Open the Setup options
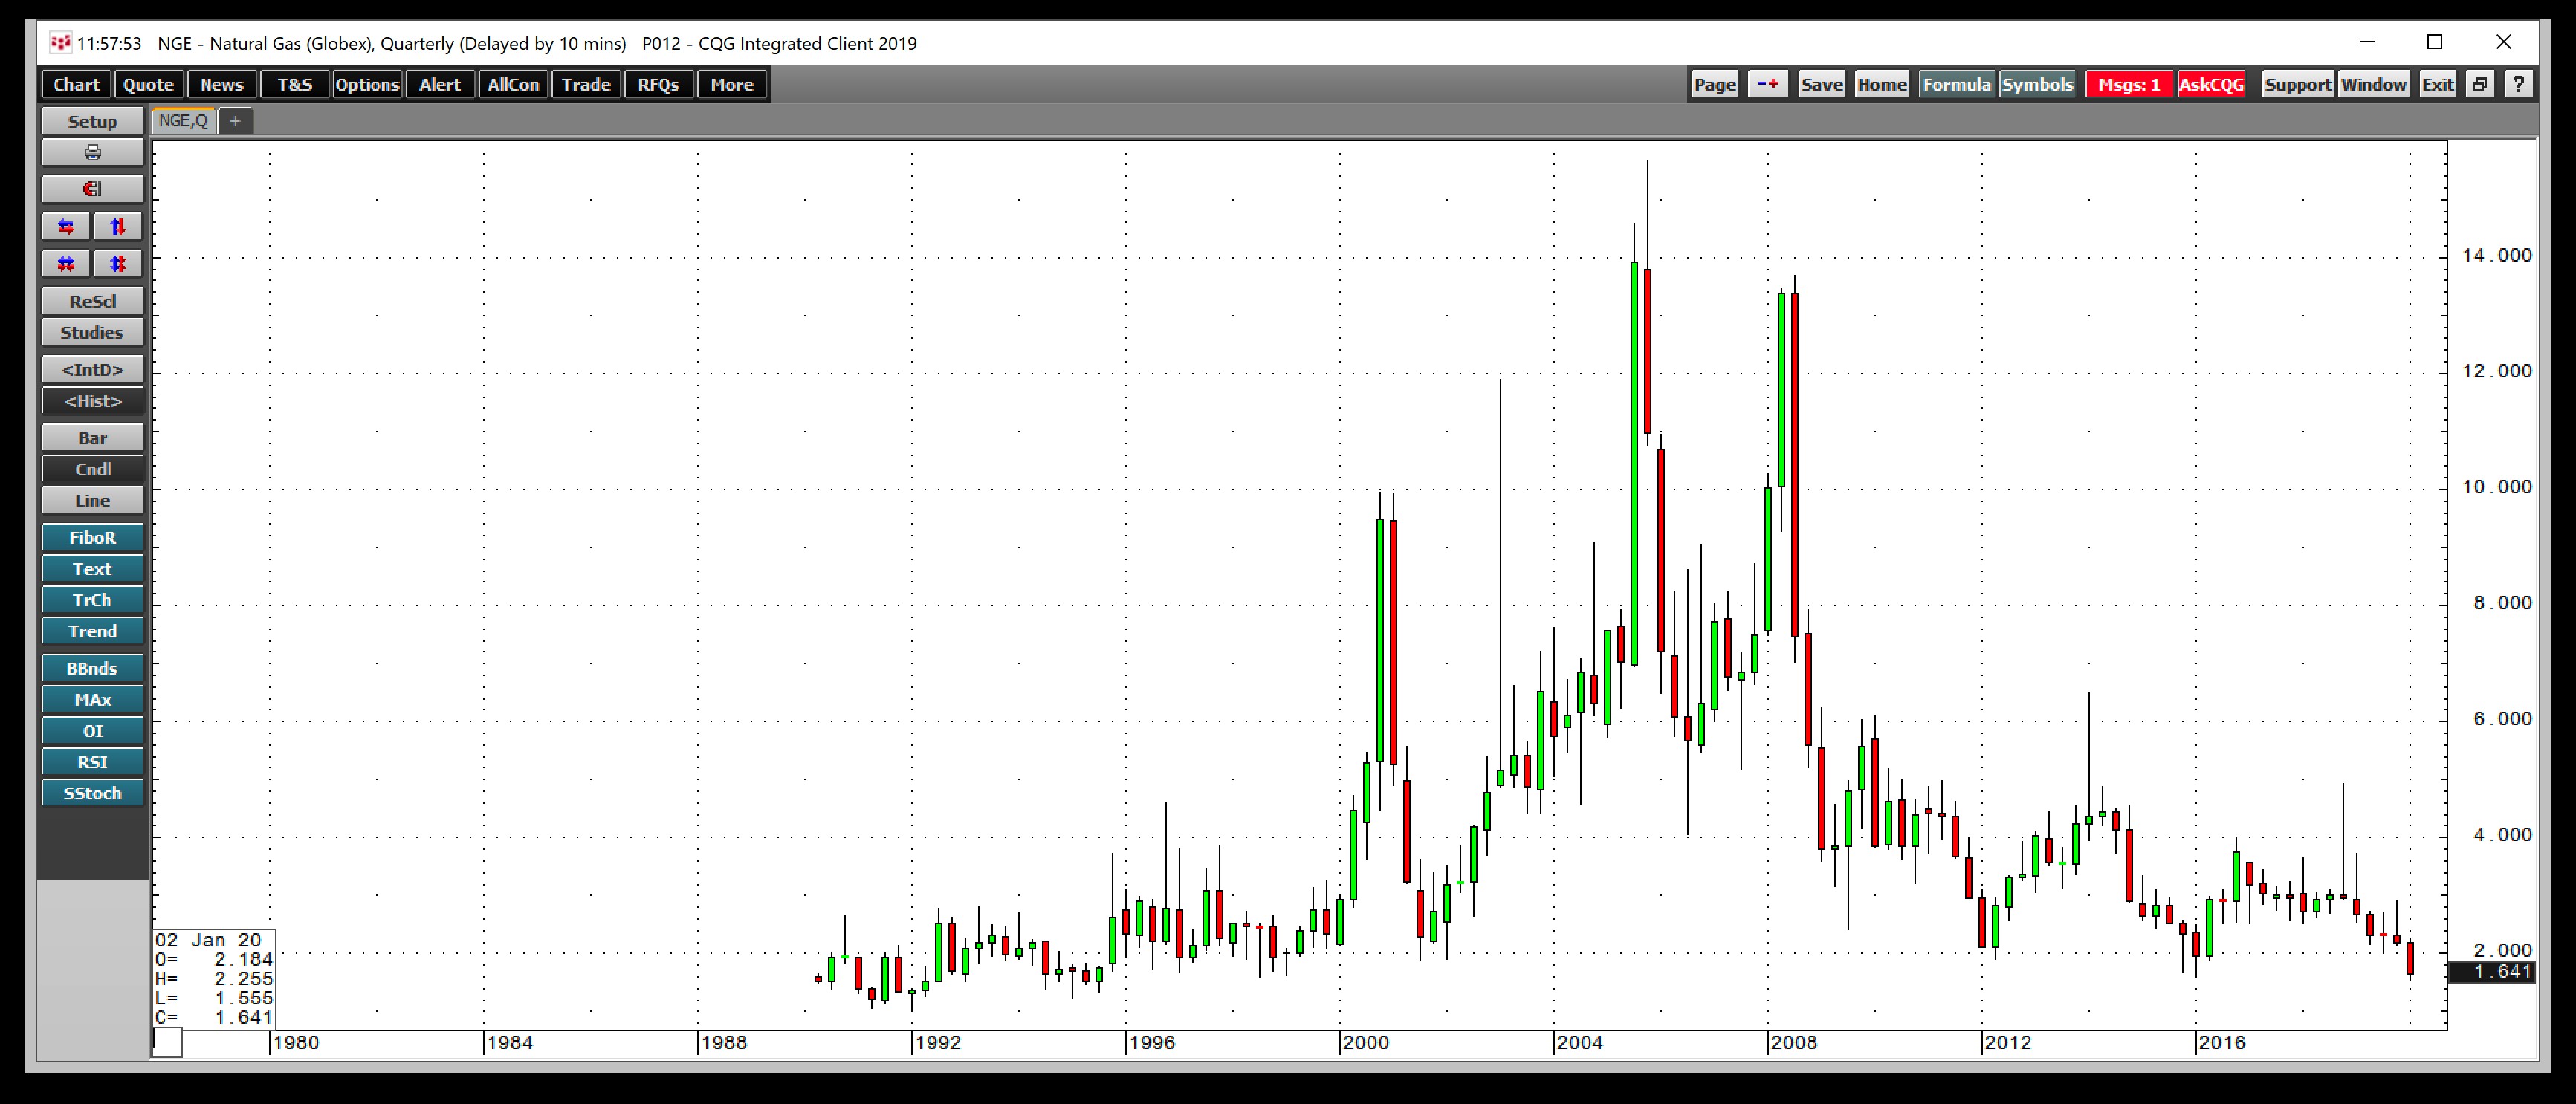 coord(92,121)
